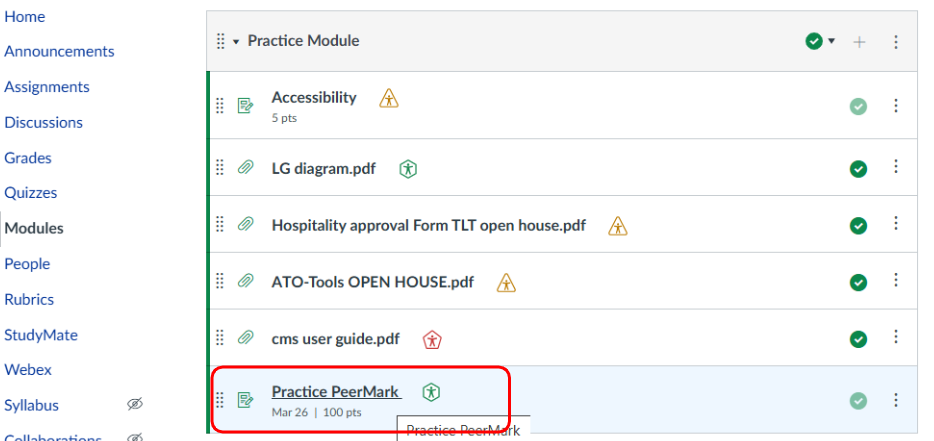The height and width of the screenshot is (441, 934).
Task: Go to Grades in course navigation
Action: click(28, 158)
